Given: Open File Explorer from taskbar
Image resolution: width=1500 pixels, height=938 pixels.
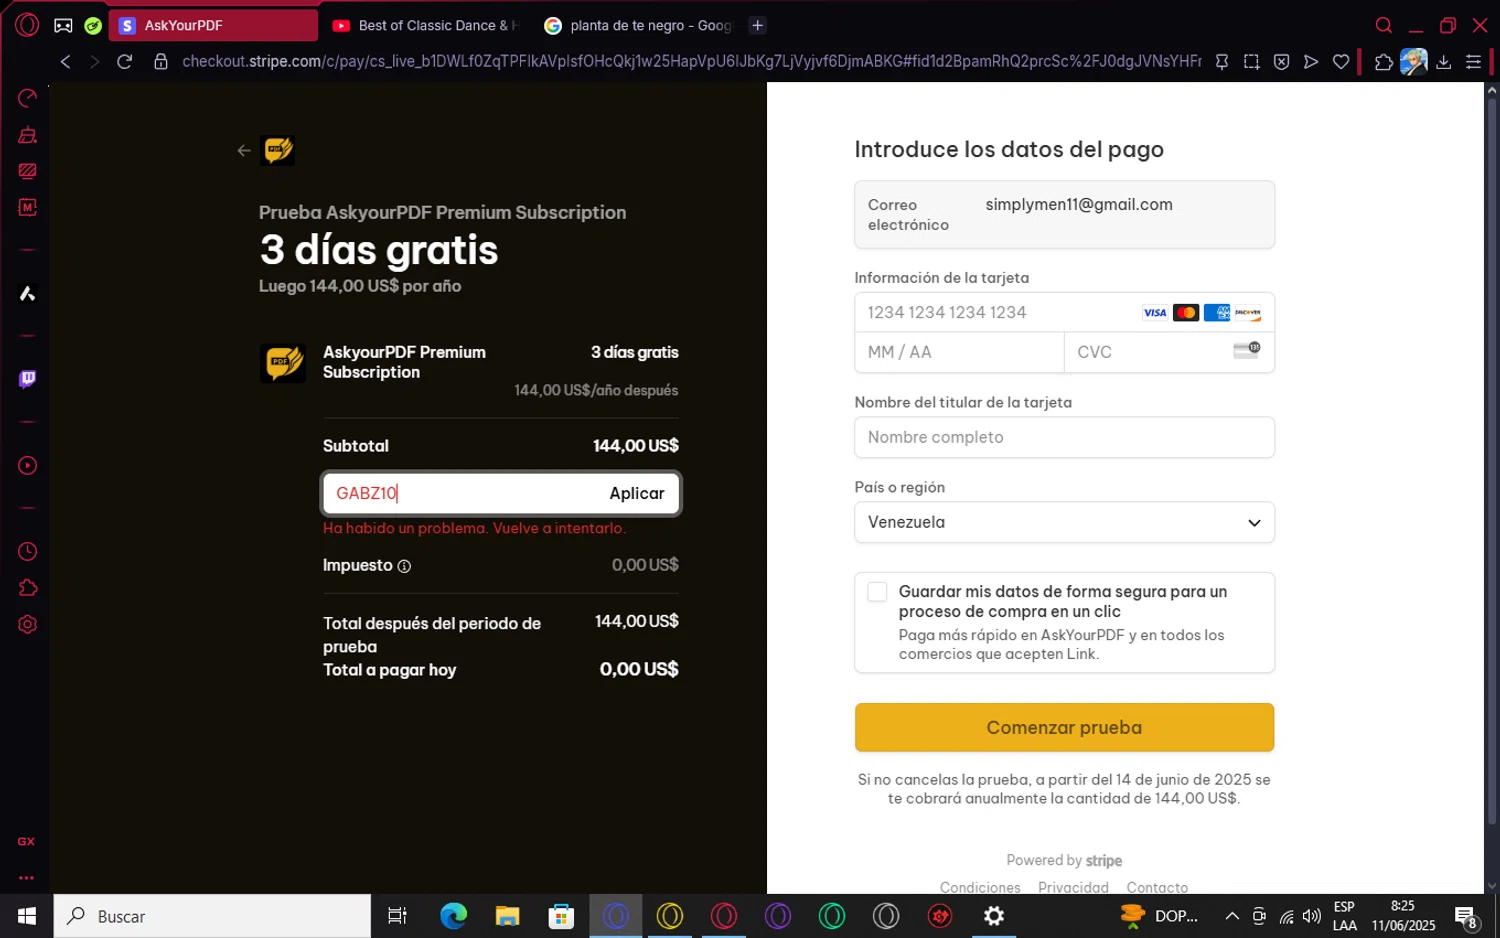Looking at the screenshot, I should (507, 916).
